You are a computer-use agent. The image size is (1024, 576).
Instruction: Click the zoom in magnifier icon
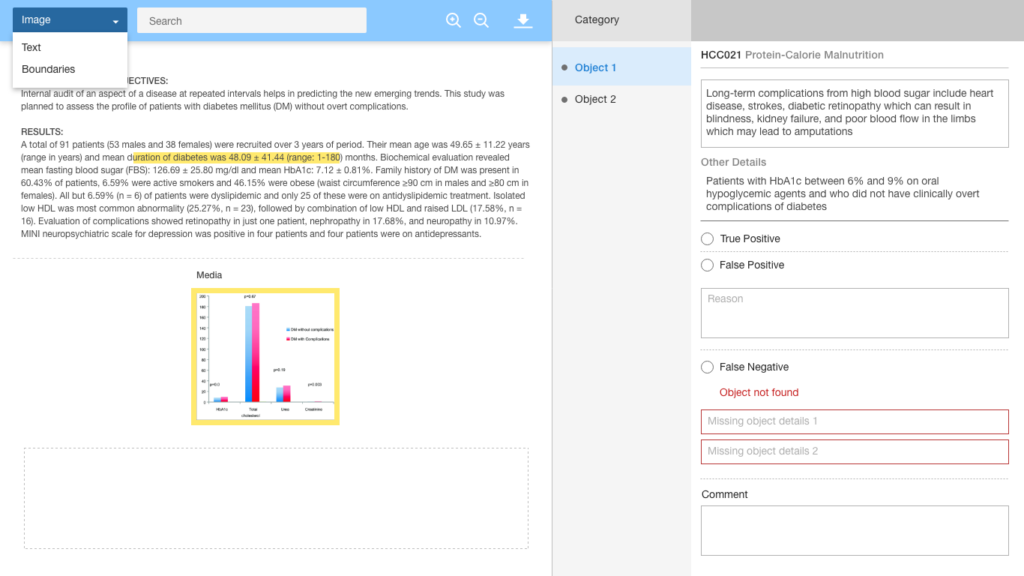(x=453, y=20)
